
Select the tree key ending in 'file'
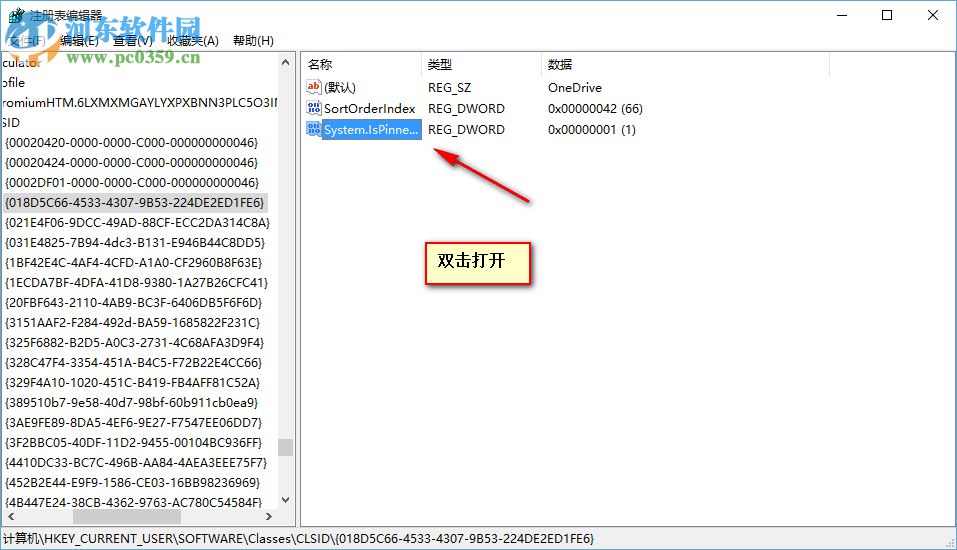tap(13, 82)
